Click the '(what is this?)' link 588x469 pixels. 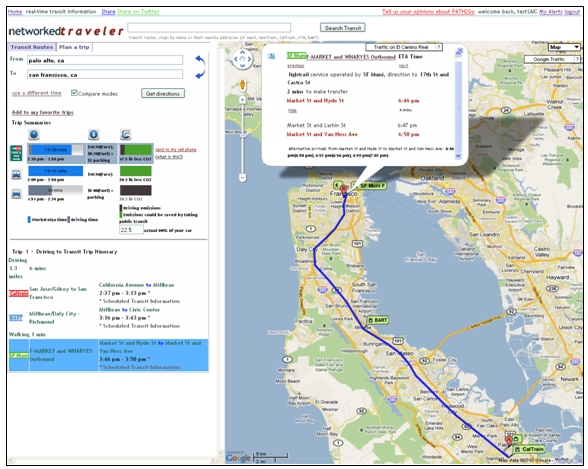pos(169,157)
